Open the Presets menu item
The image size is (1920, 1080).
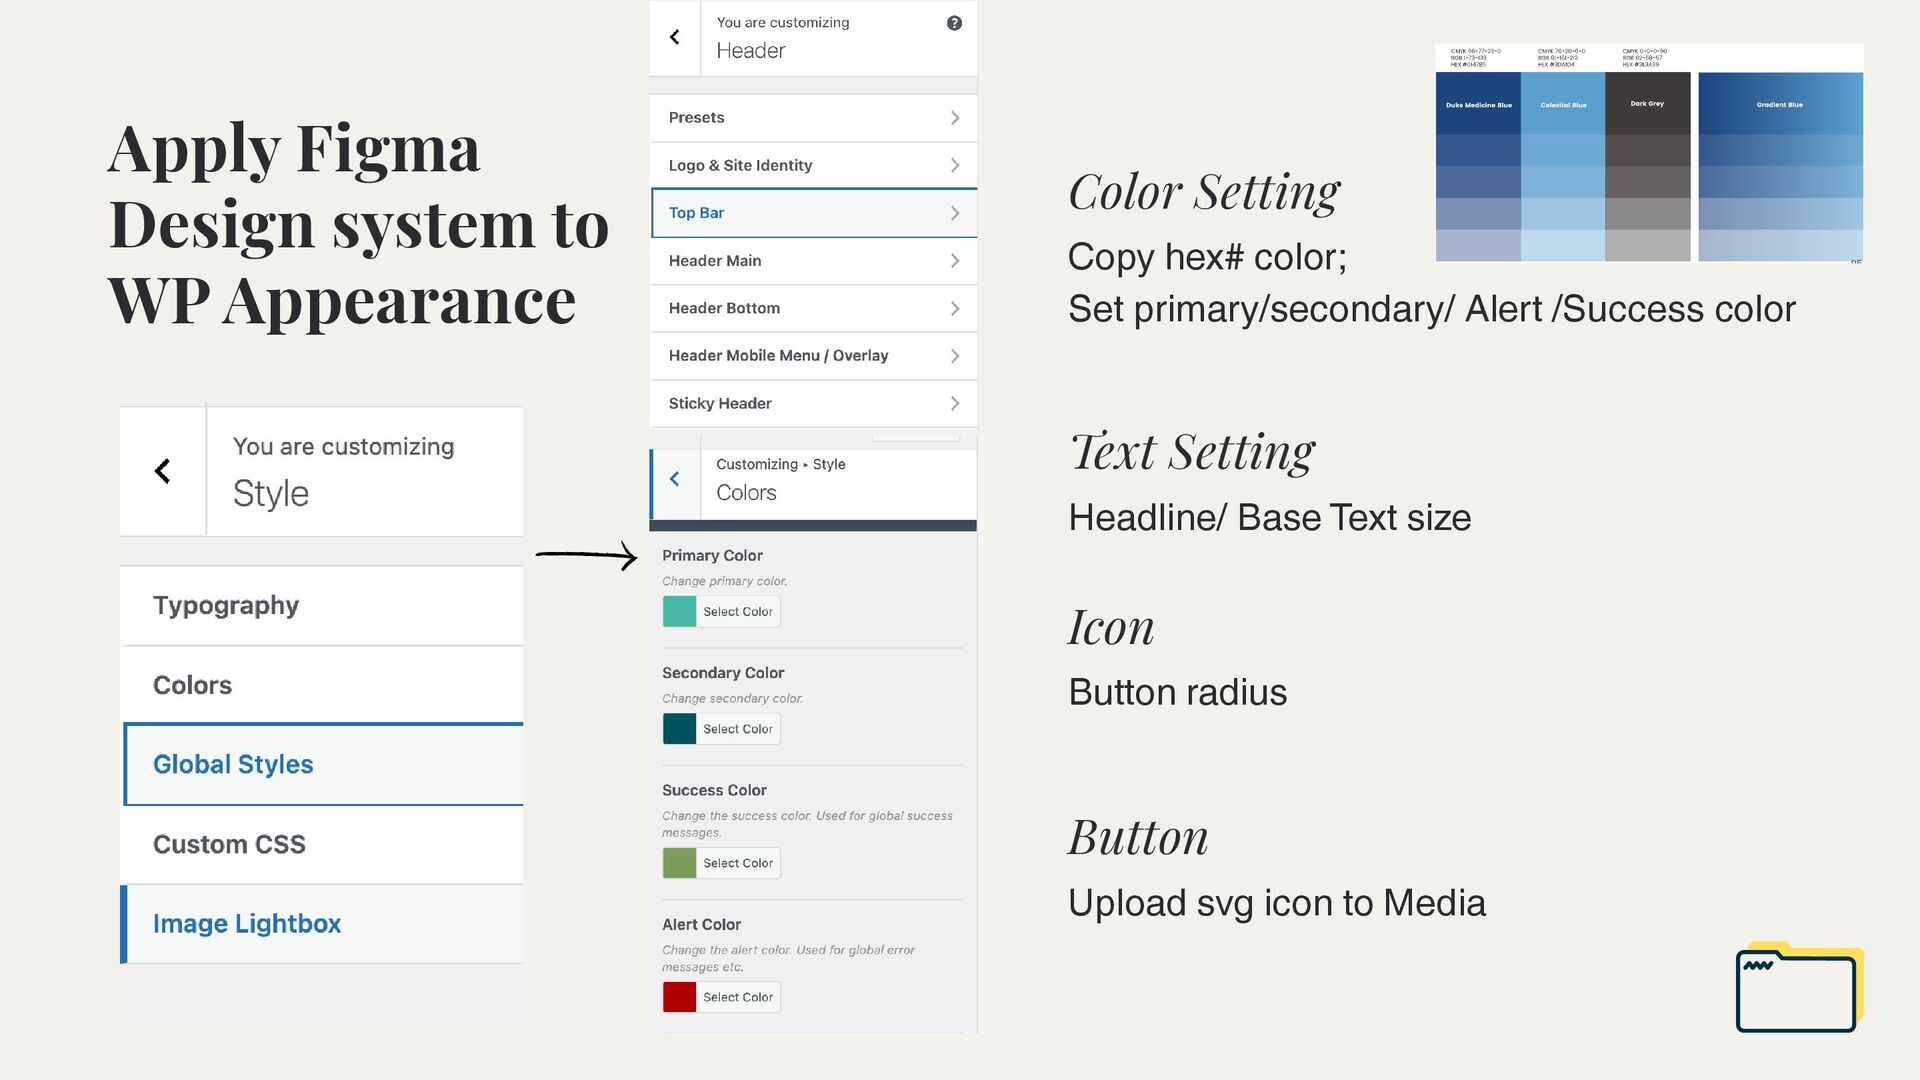(813, 118)
